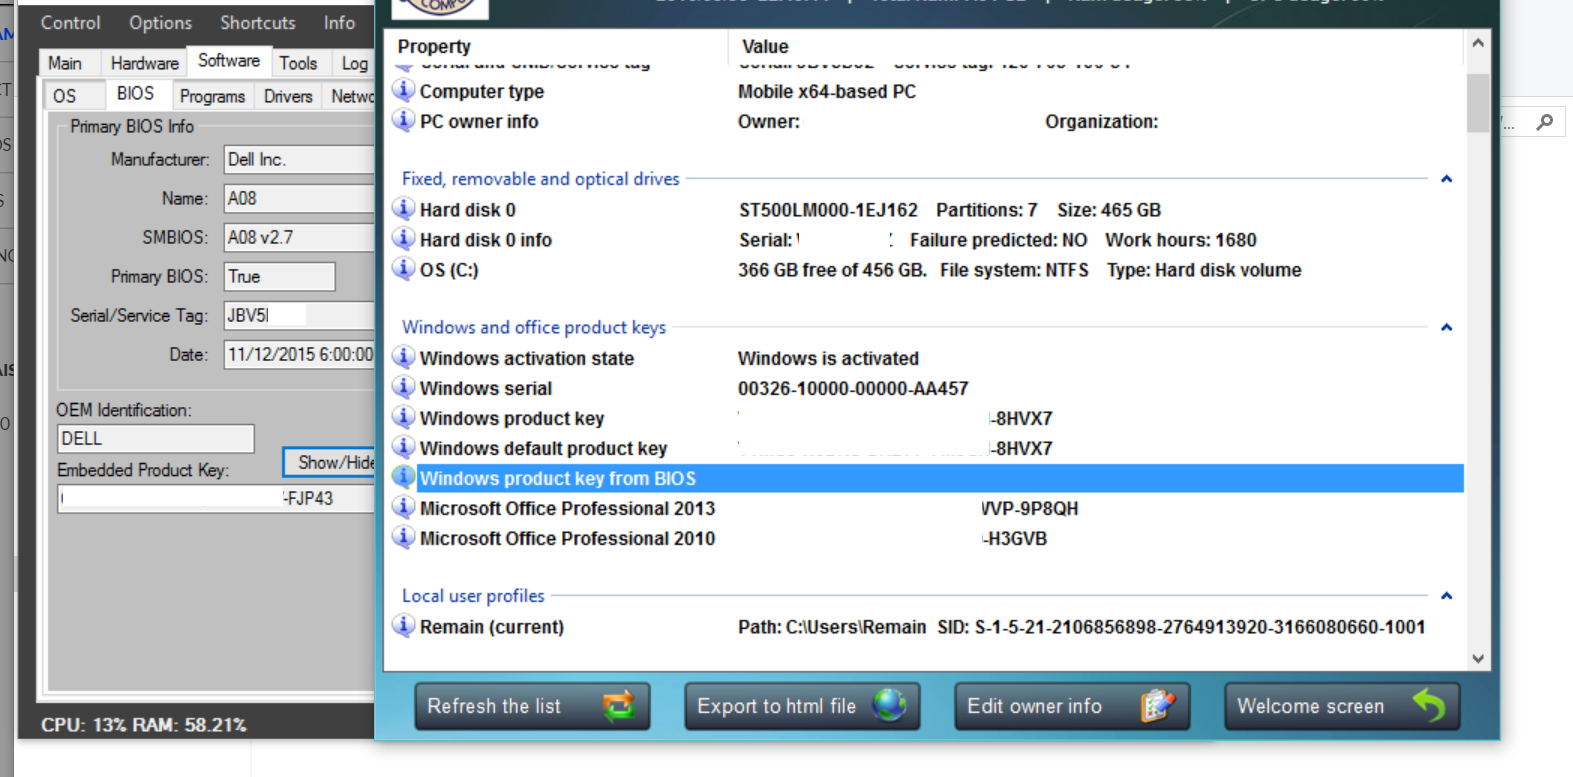The width and height of the screenshot is (1573, 777).
Task: Click info icon next to OS (C:)
Action: [403, 268]
